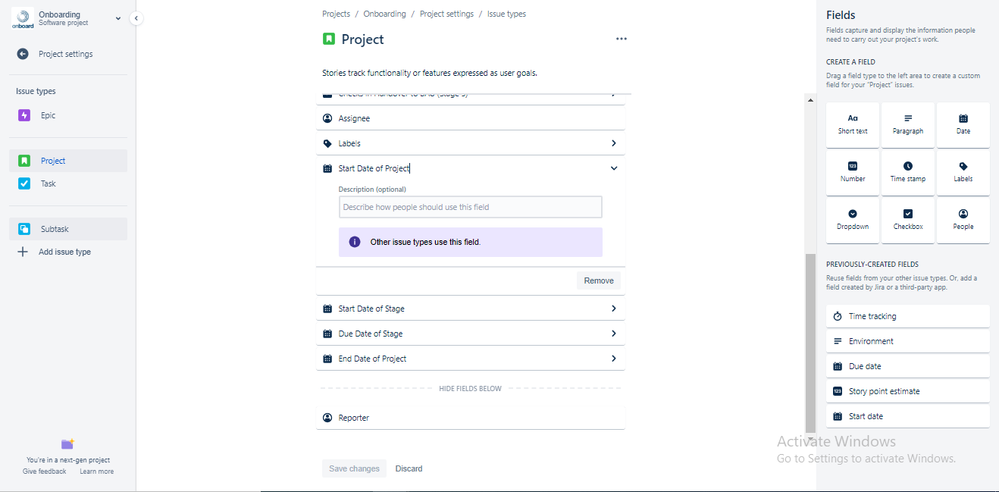Pick the Number field type tile

coord(852,172)
